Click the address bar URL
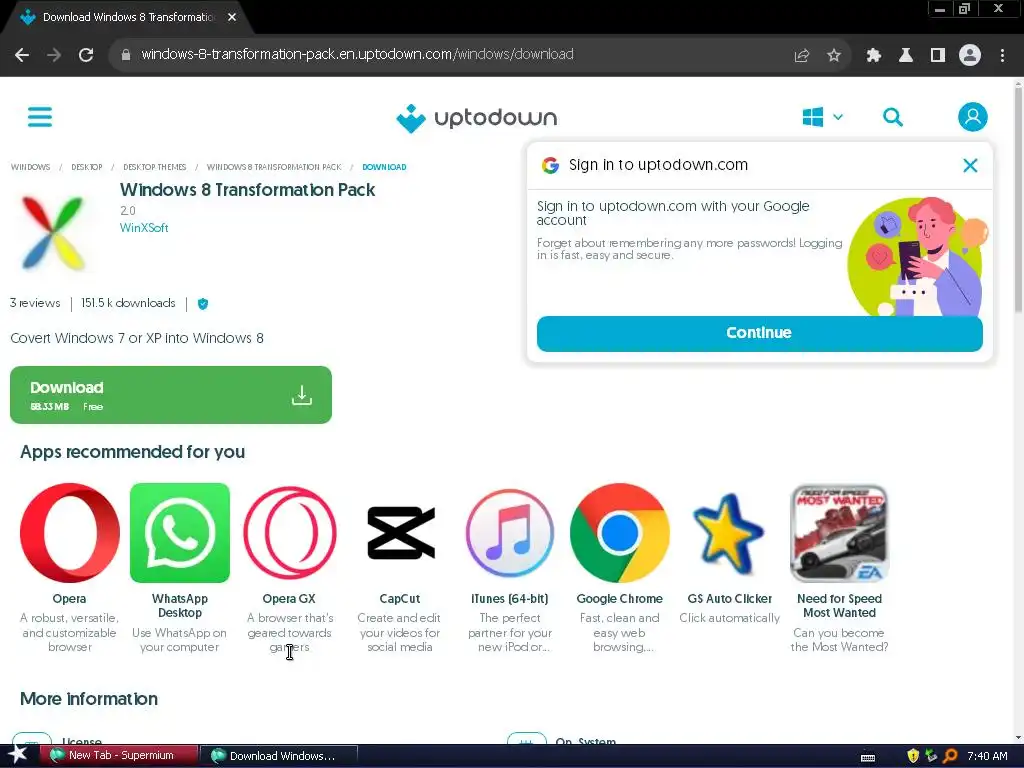The width and height of the screenshot is (1024, 768). (357, 54)
